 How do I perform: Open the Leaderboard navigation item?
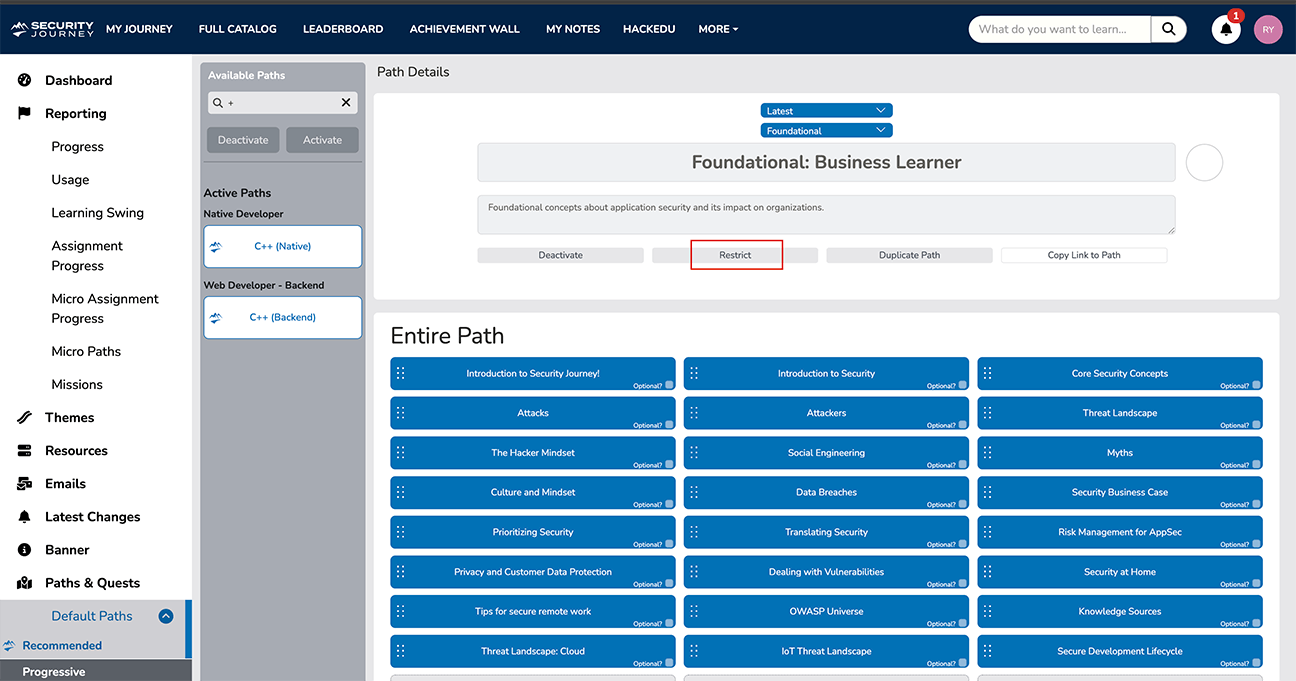(x=343, y=29)
